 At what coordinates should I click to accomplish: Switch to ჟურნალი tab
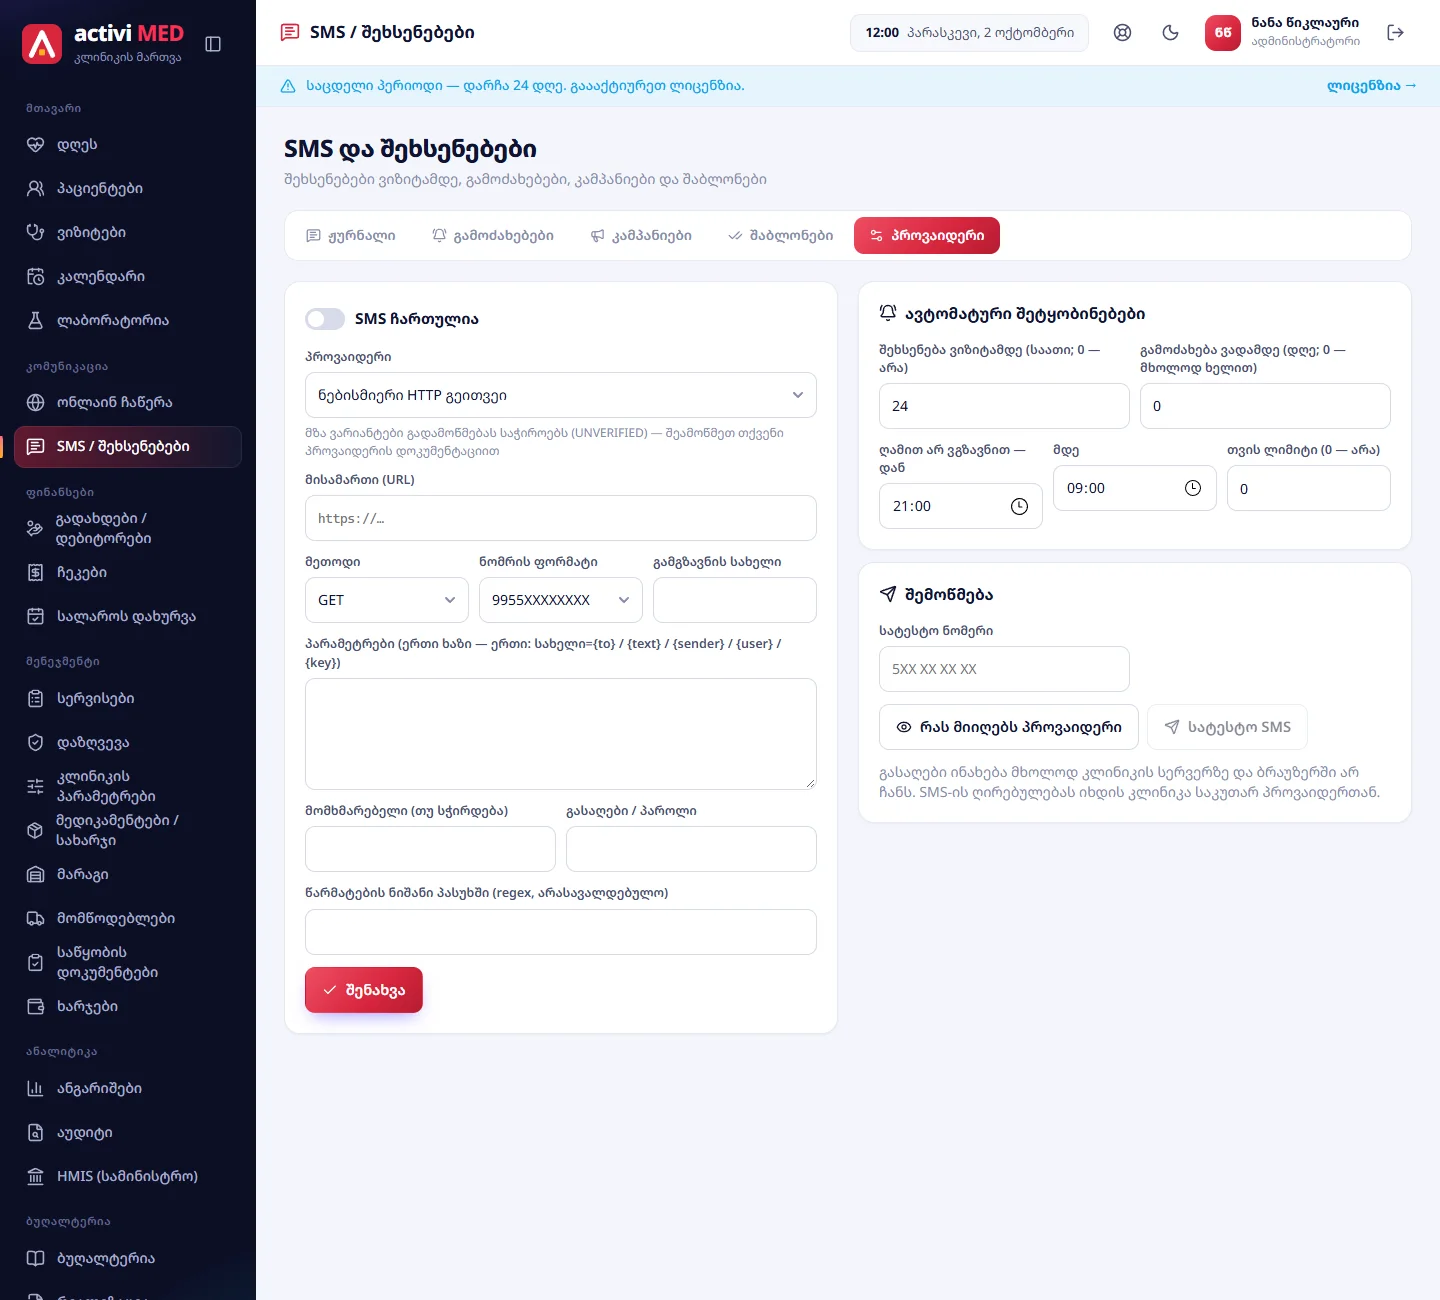click(351, 236)
